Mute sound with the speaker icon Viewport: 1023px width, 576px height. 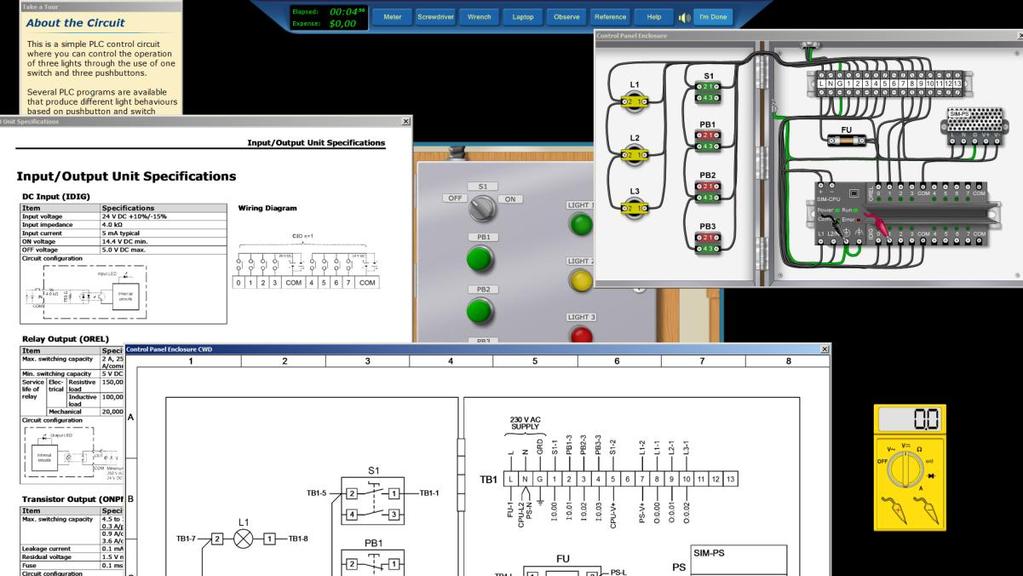tap(684, 18)
